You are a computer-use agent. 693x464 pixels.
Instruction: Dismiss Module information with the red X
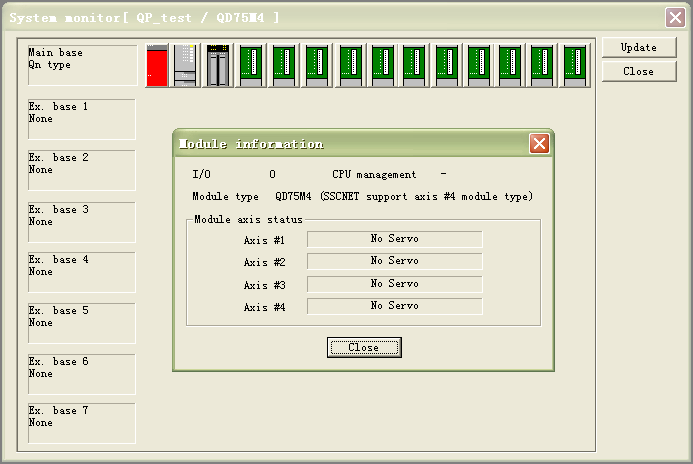tap(539, 144)
